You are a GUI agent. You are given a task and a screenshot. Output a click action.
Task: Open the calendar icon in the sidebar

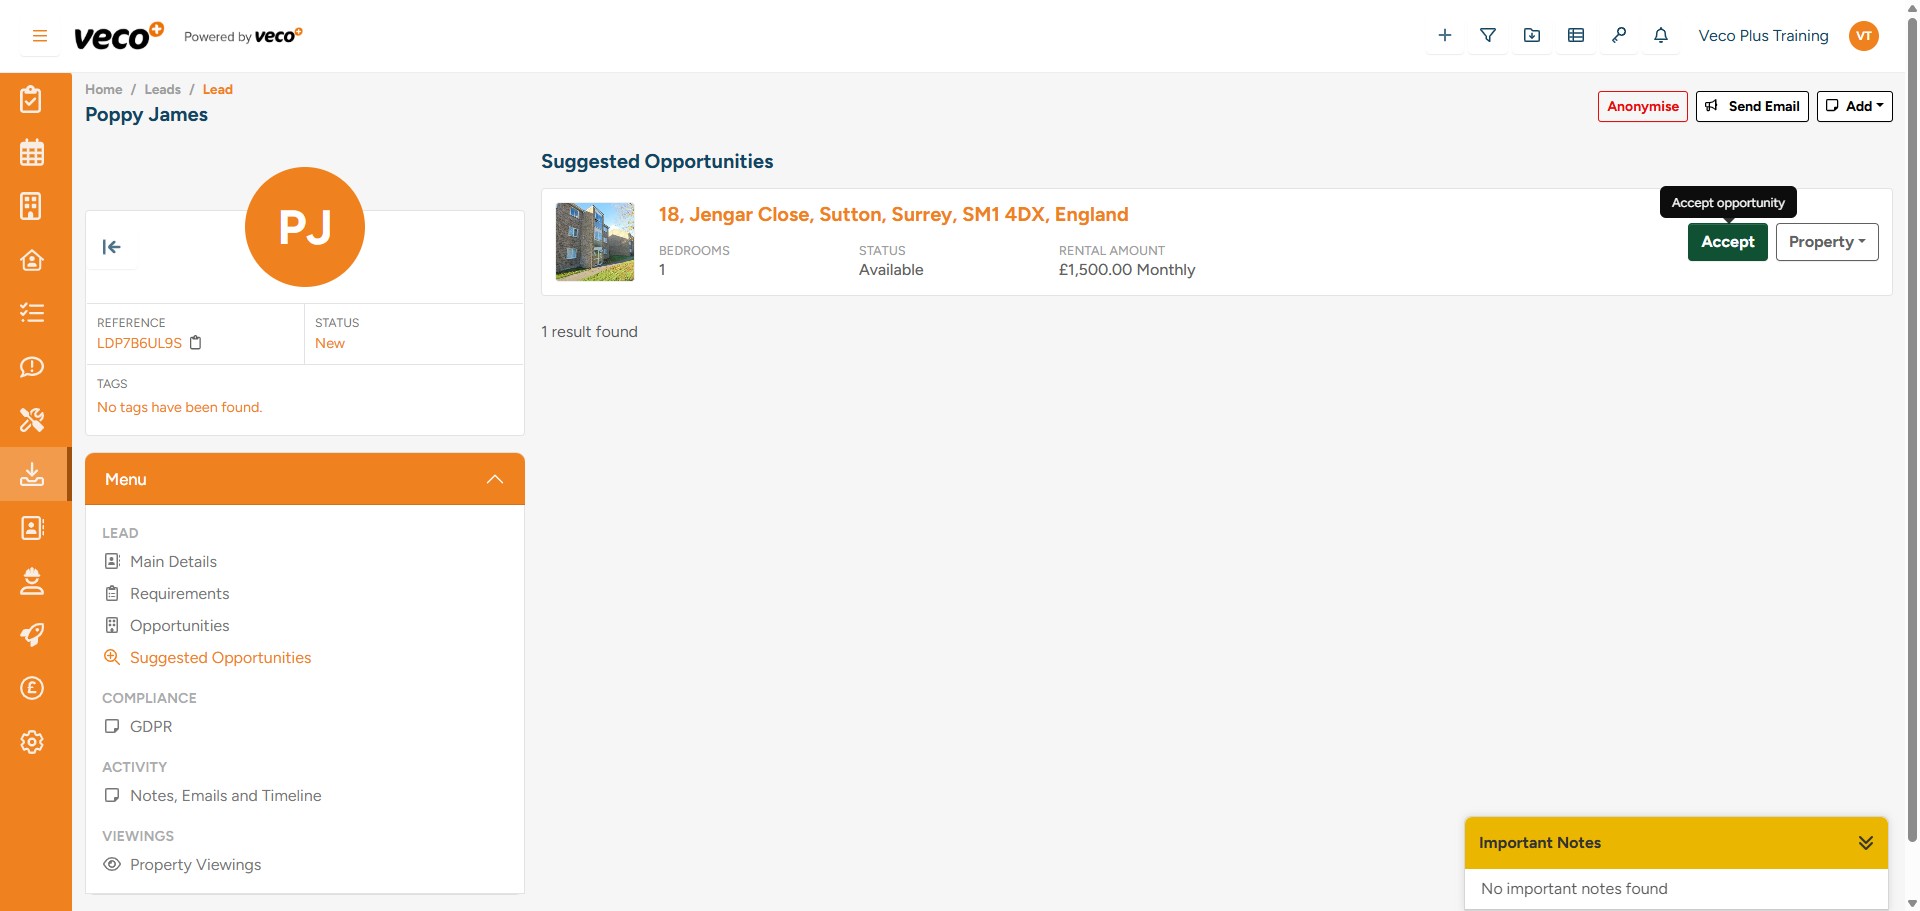point(32,152)
